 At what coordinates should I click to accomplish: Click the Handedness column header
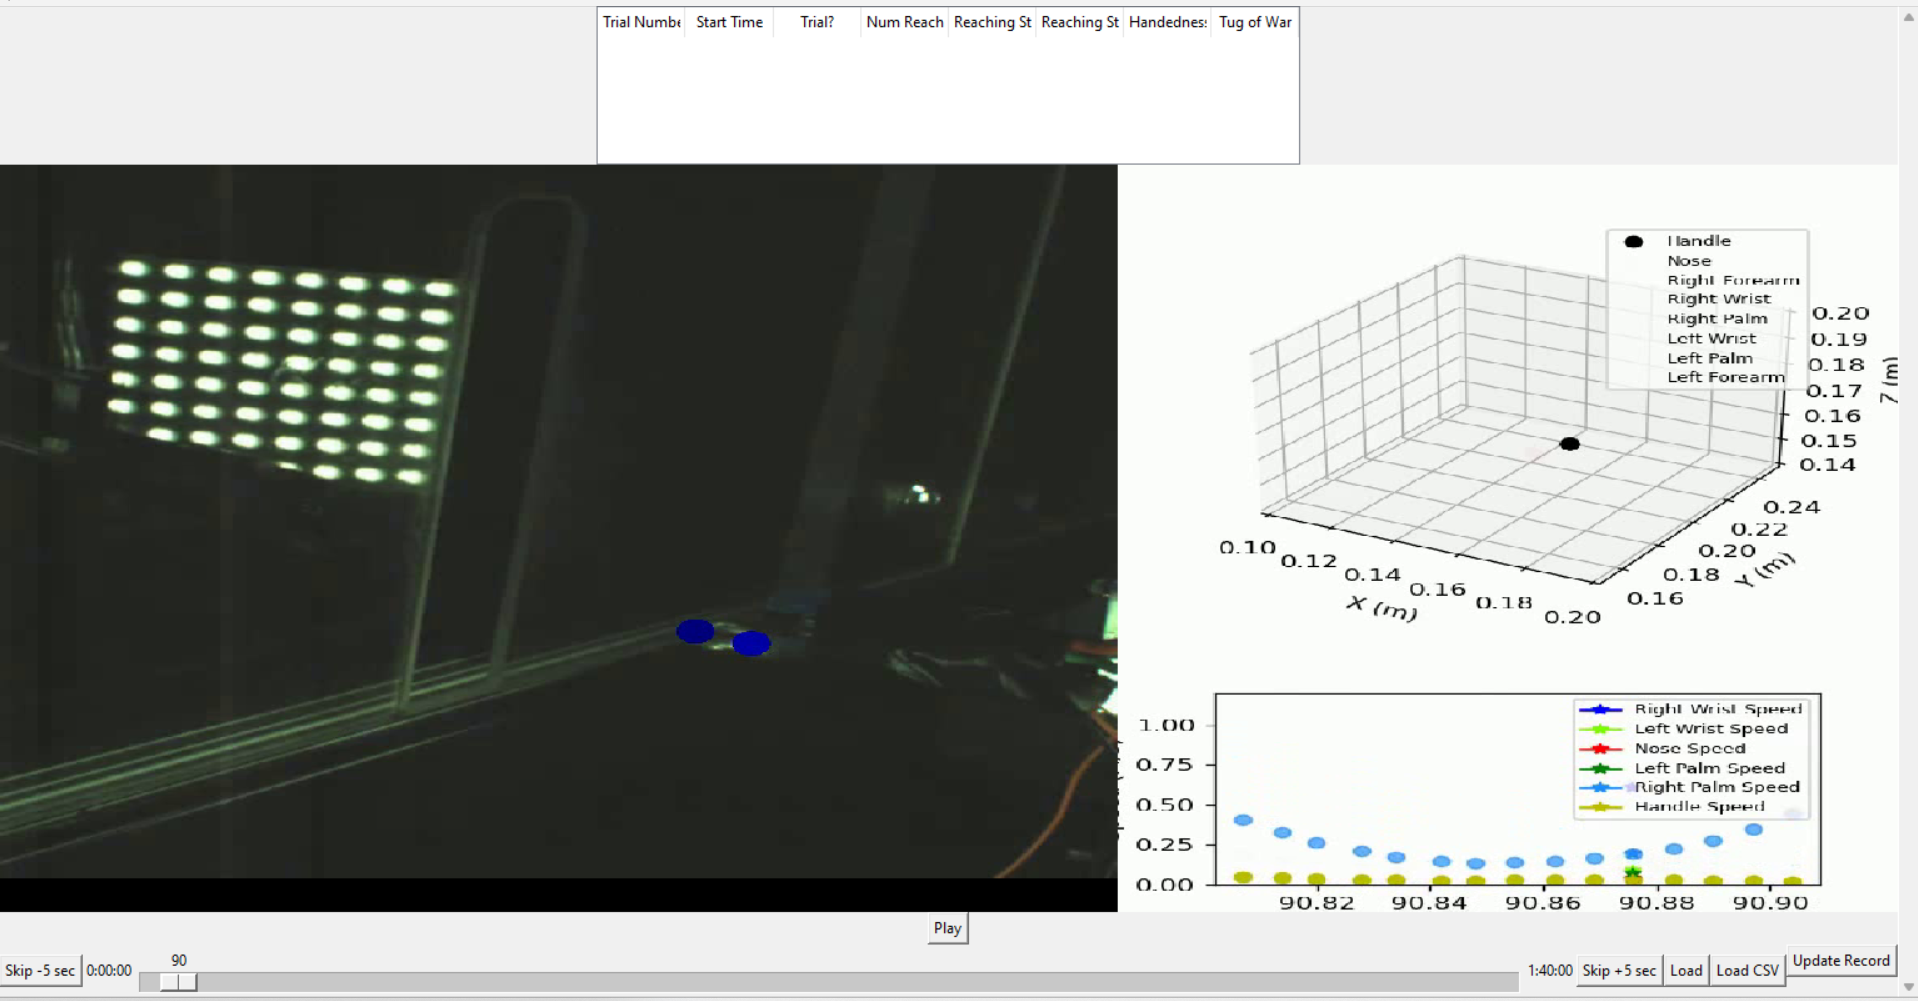pos(1167,22)
